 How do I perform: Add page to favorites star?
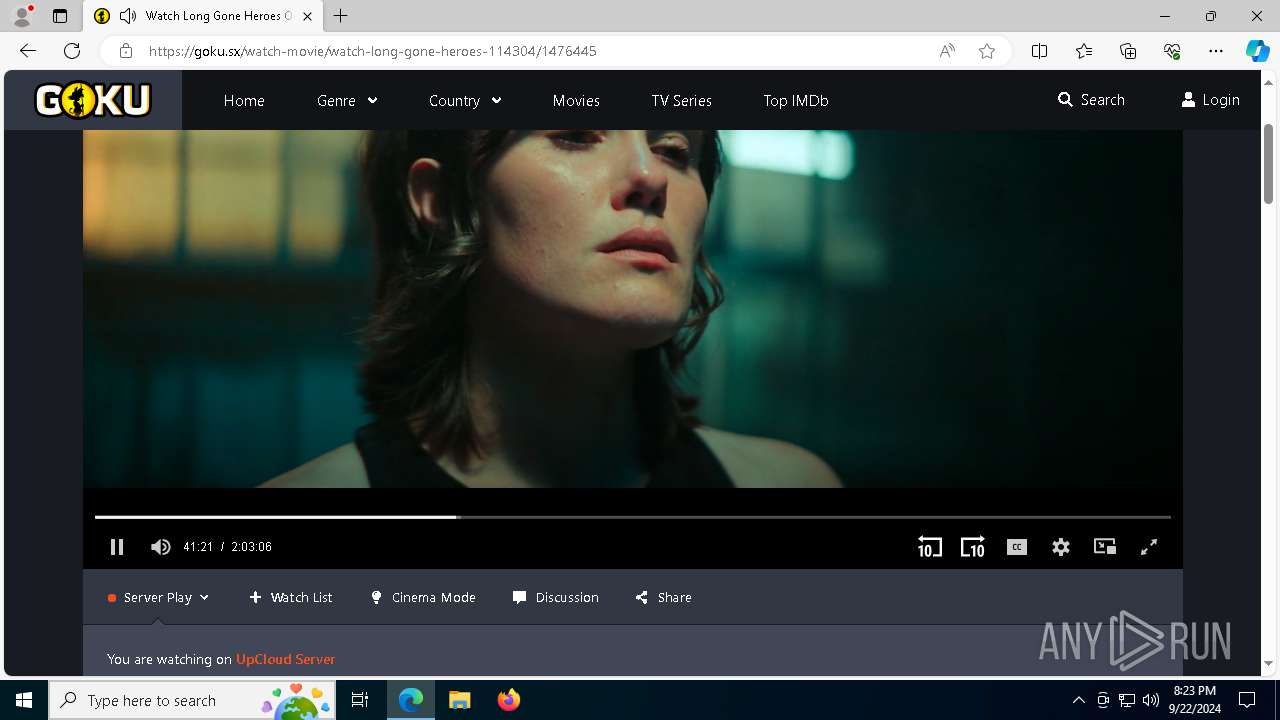coord(987,51)
